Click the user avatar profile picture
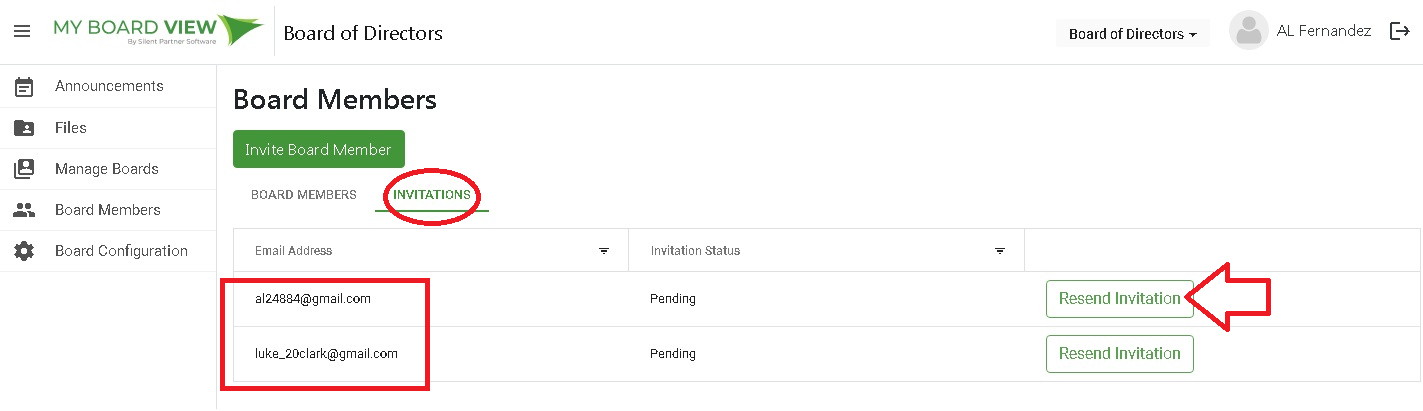The image size is (1423, 411). 1248,31
